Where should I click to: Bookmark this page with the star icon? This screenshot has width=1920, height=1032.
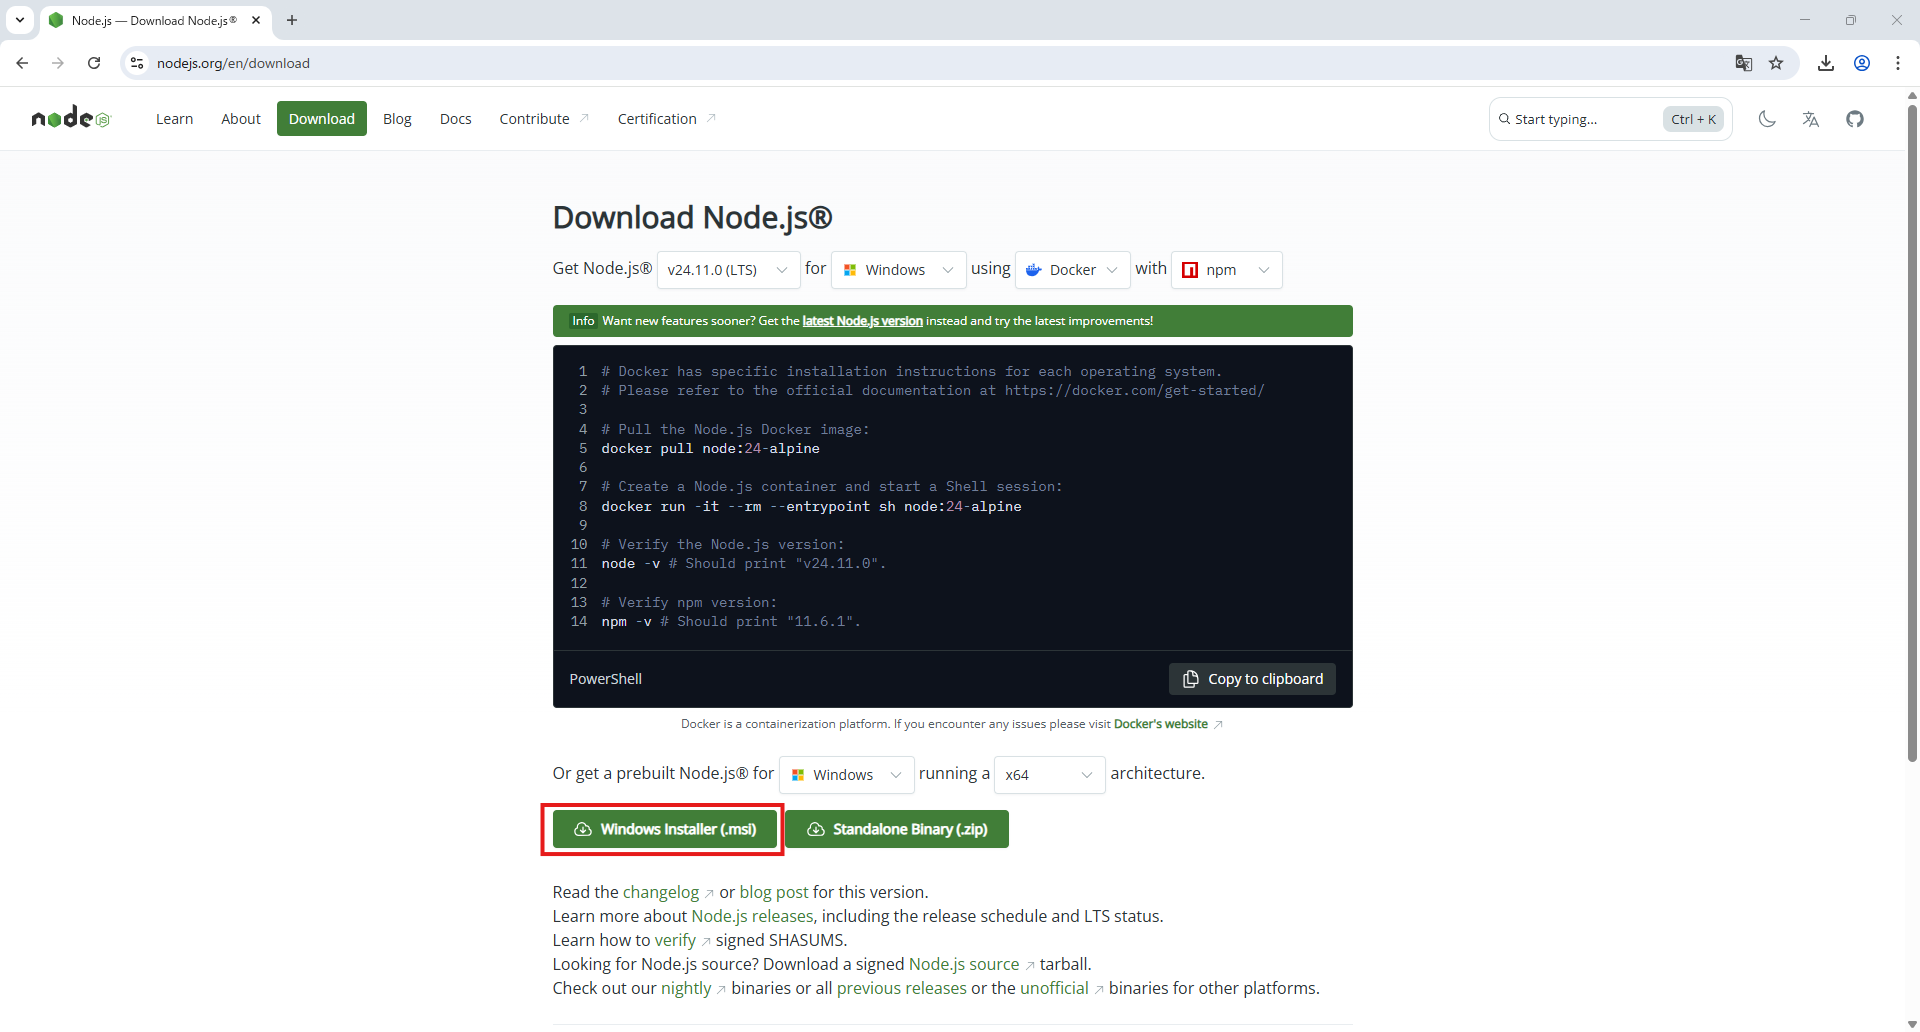[1778, 62]
